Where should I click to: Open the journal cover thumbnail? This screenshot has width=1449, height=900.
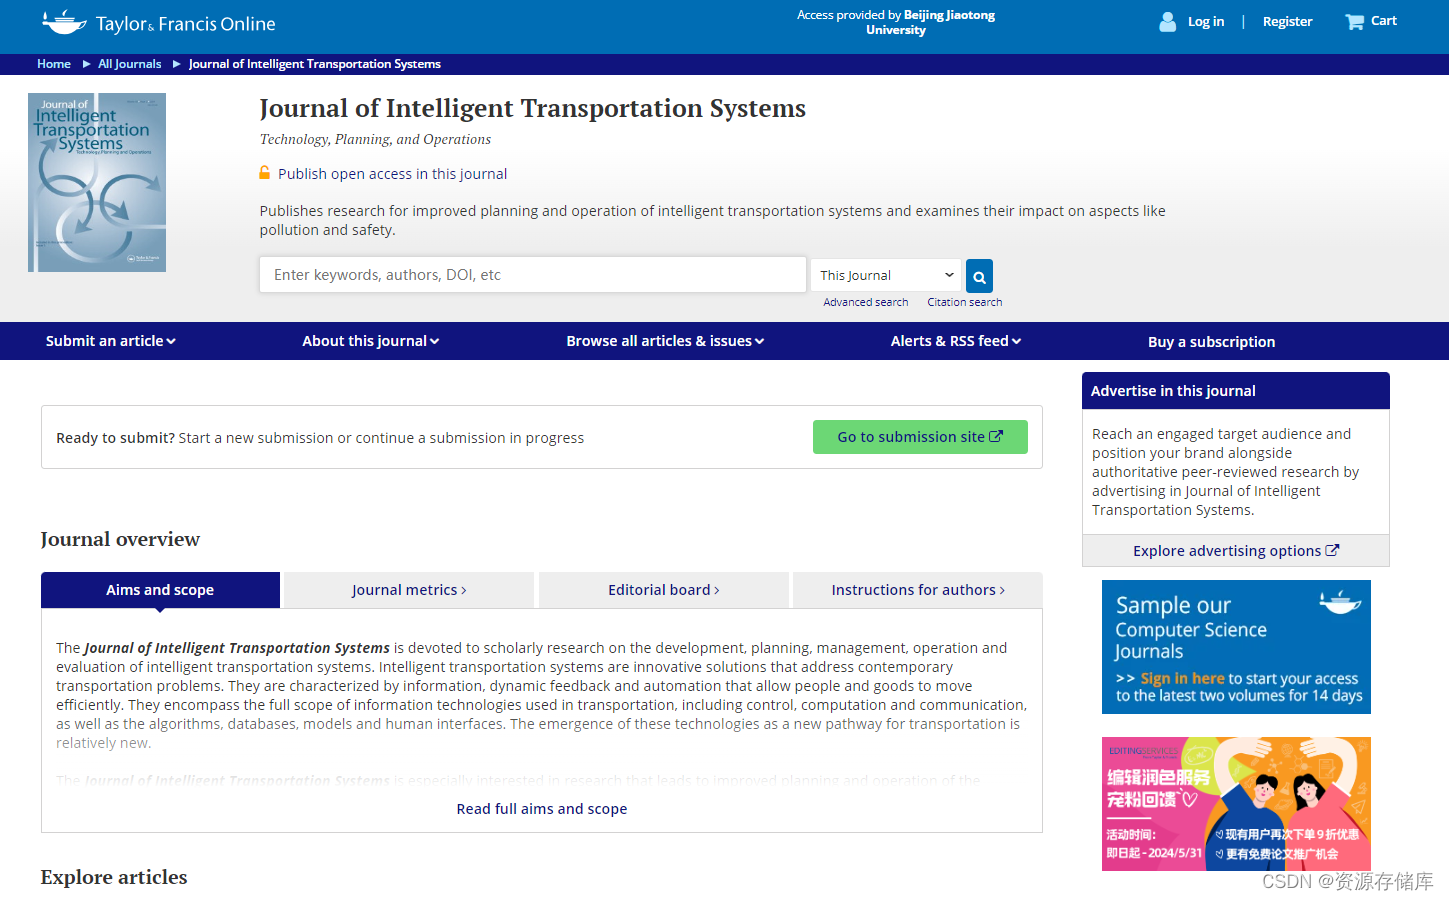click(x=97, y=183)
